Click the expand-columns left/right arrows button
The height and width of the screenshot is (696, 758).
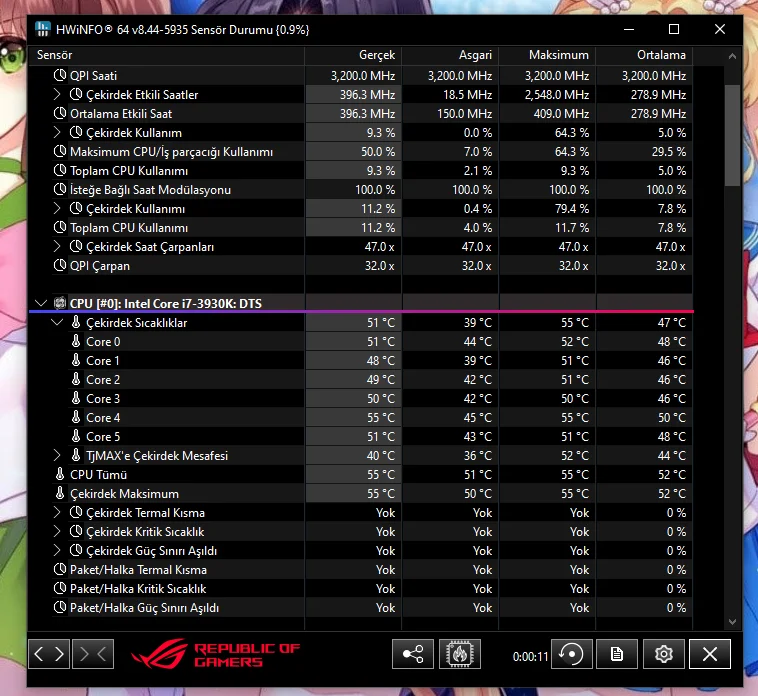49,654
